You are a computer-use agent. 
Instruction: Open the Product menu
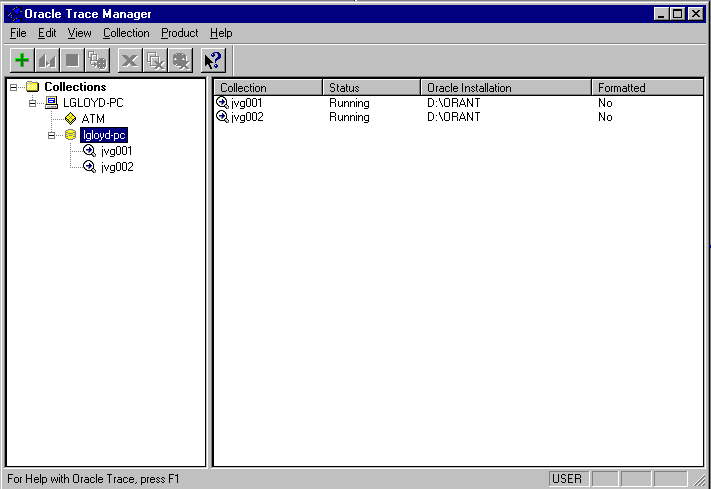[180, 33]
